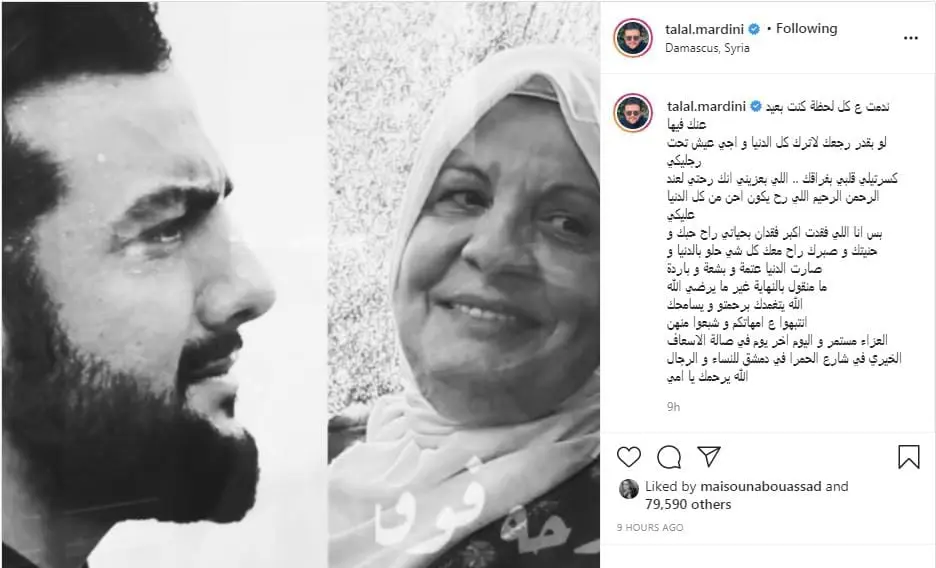Click the woman's photo in the post image
Viewport: 936px width, 568px height.
tap(464, 284)
